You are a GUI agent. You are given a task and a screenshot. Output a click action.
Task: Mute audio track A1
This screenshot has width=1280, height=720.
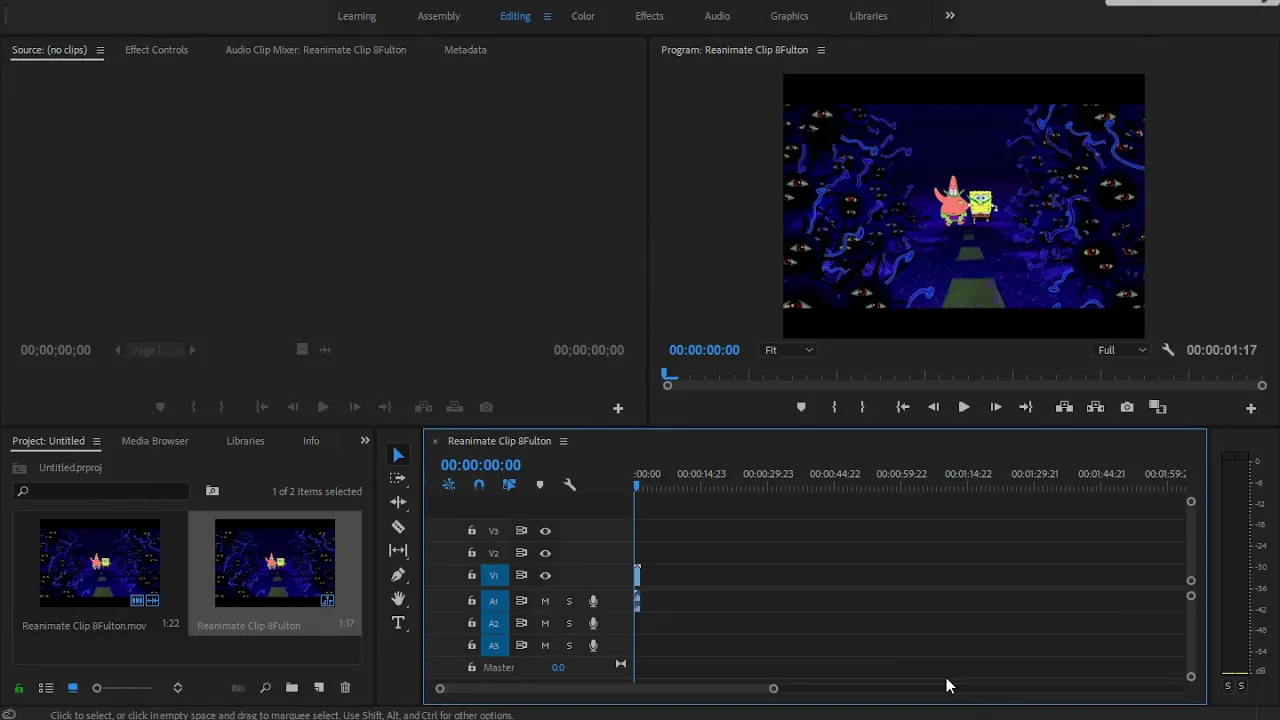pyautogui.click(x=545, y=601)
